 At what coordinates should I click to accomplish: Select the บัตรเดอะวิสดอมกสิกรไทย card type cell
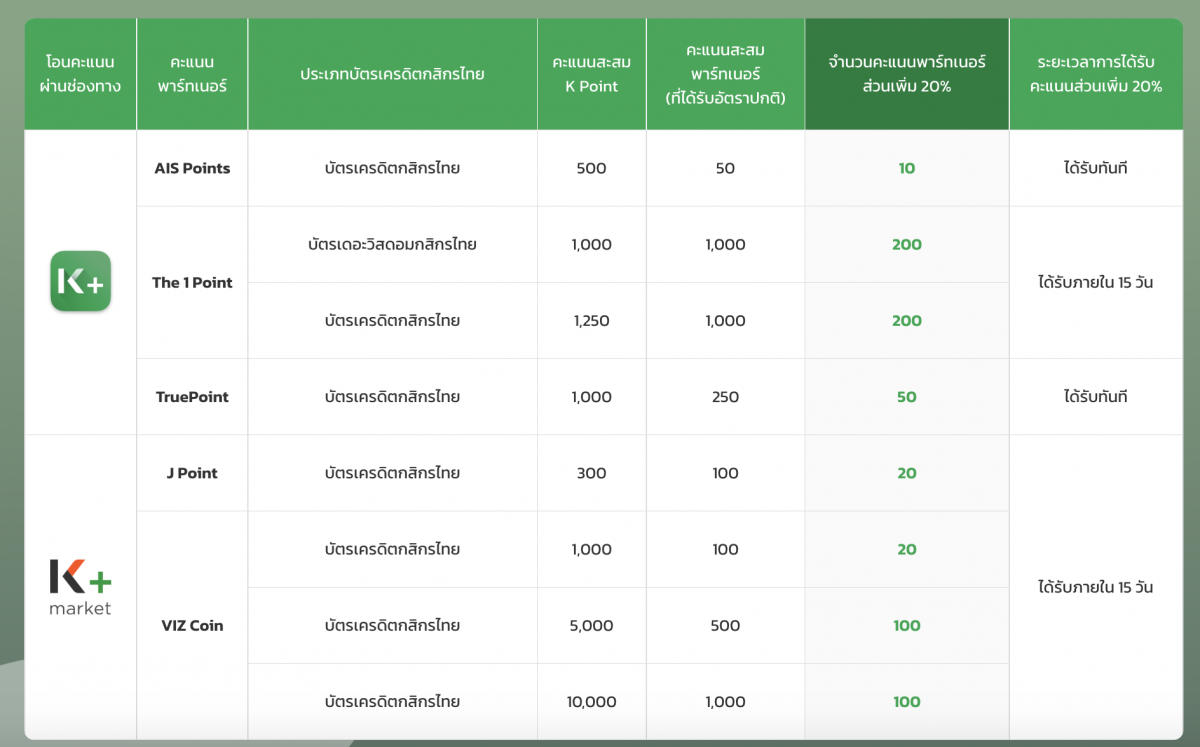tap(392, 244)
